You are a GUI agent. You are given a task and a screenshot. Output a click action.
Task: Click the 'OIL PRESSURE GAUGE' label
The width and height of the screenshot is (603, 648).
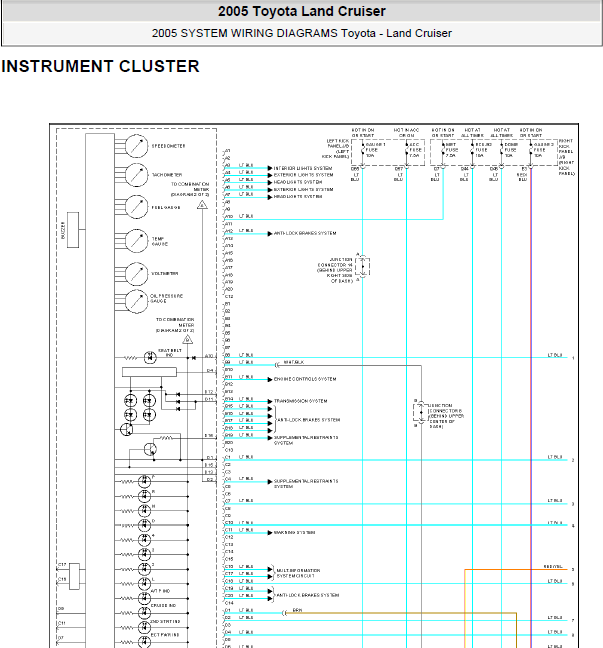pos(167,299)
